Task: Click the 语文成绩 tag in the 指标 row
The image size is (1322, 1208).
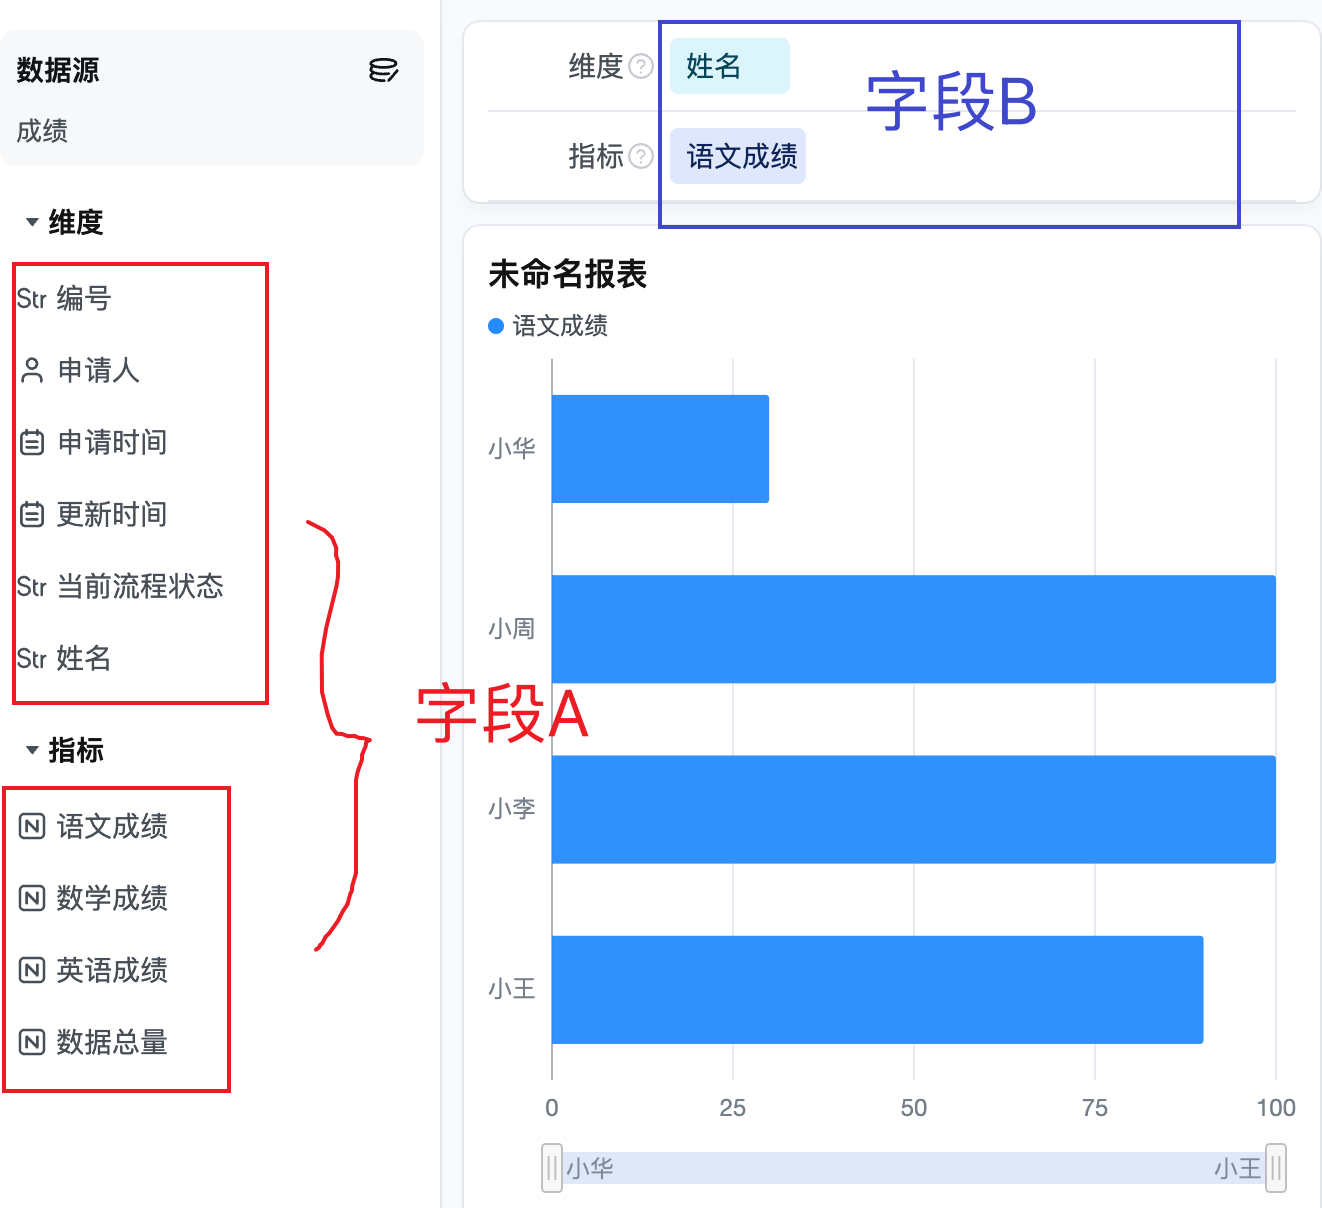Action: pos(738,156)
